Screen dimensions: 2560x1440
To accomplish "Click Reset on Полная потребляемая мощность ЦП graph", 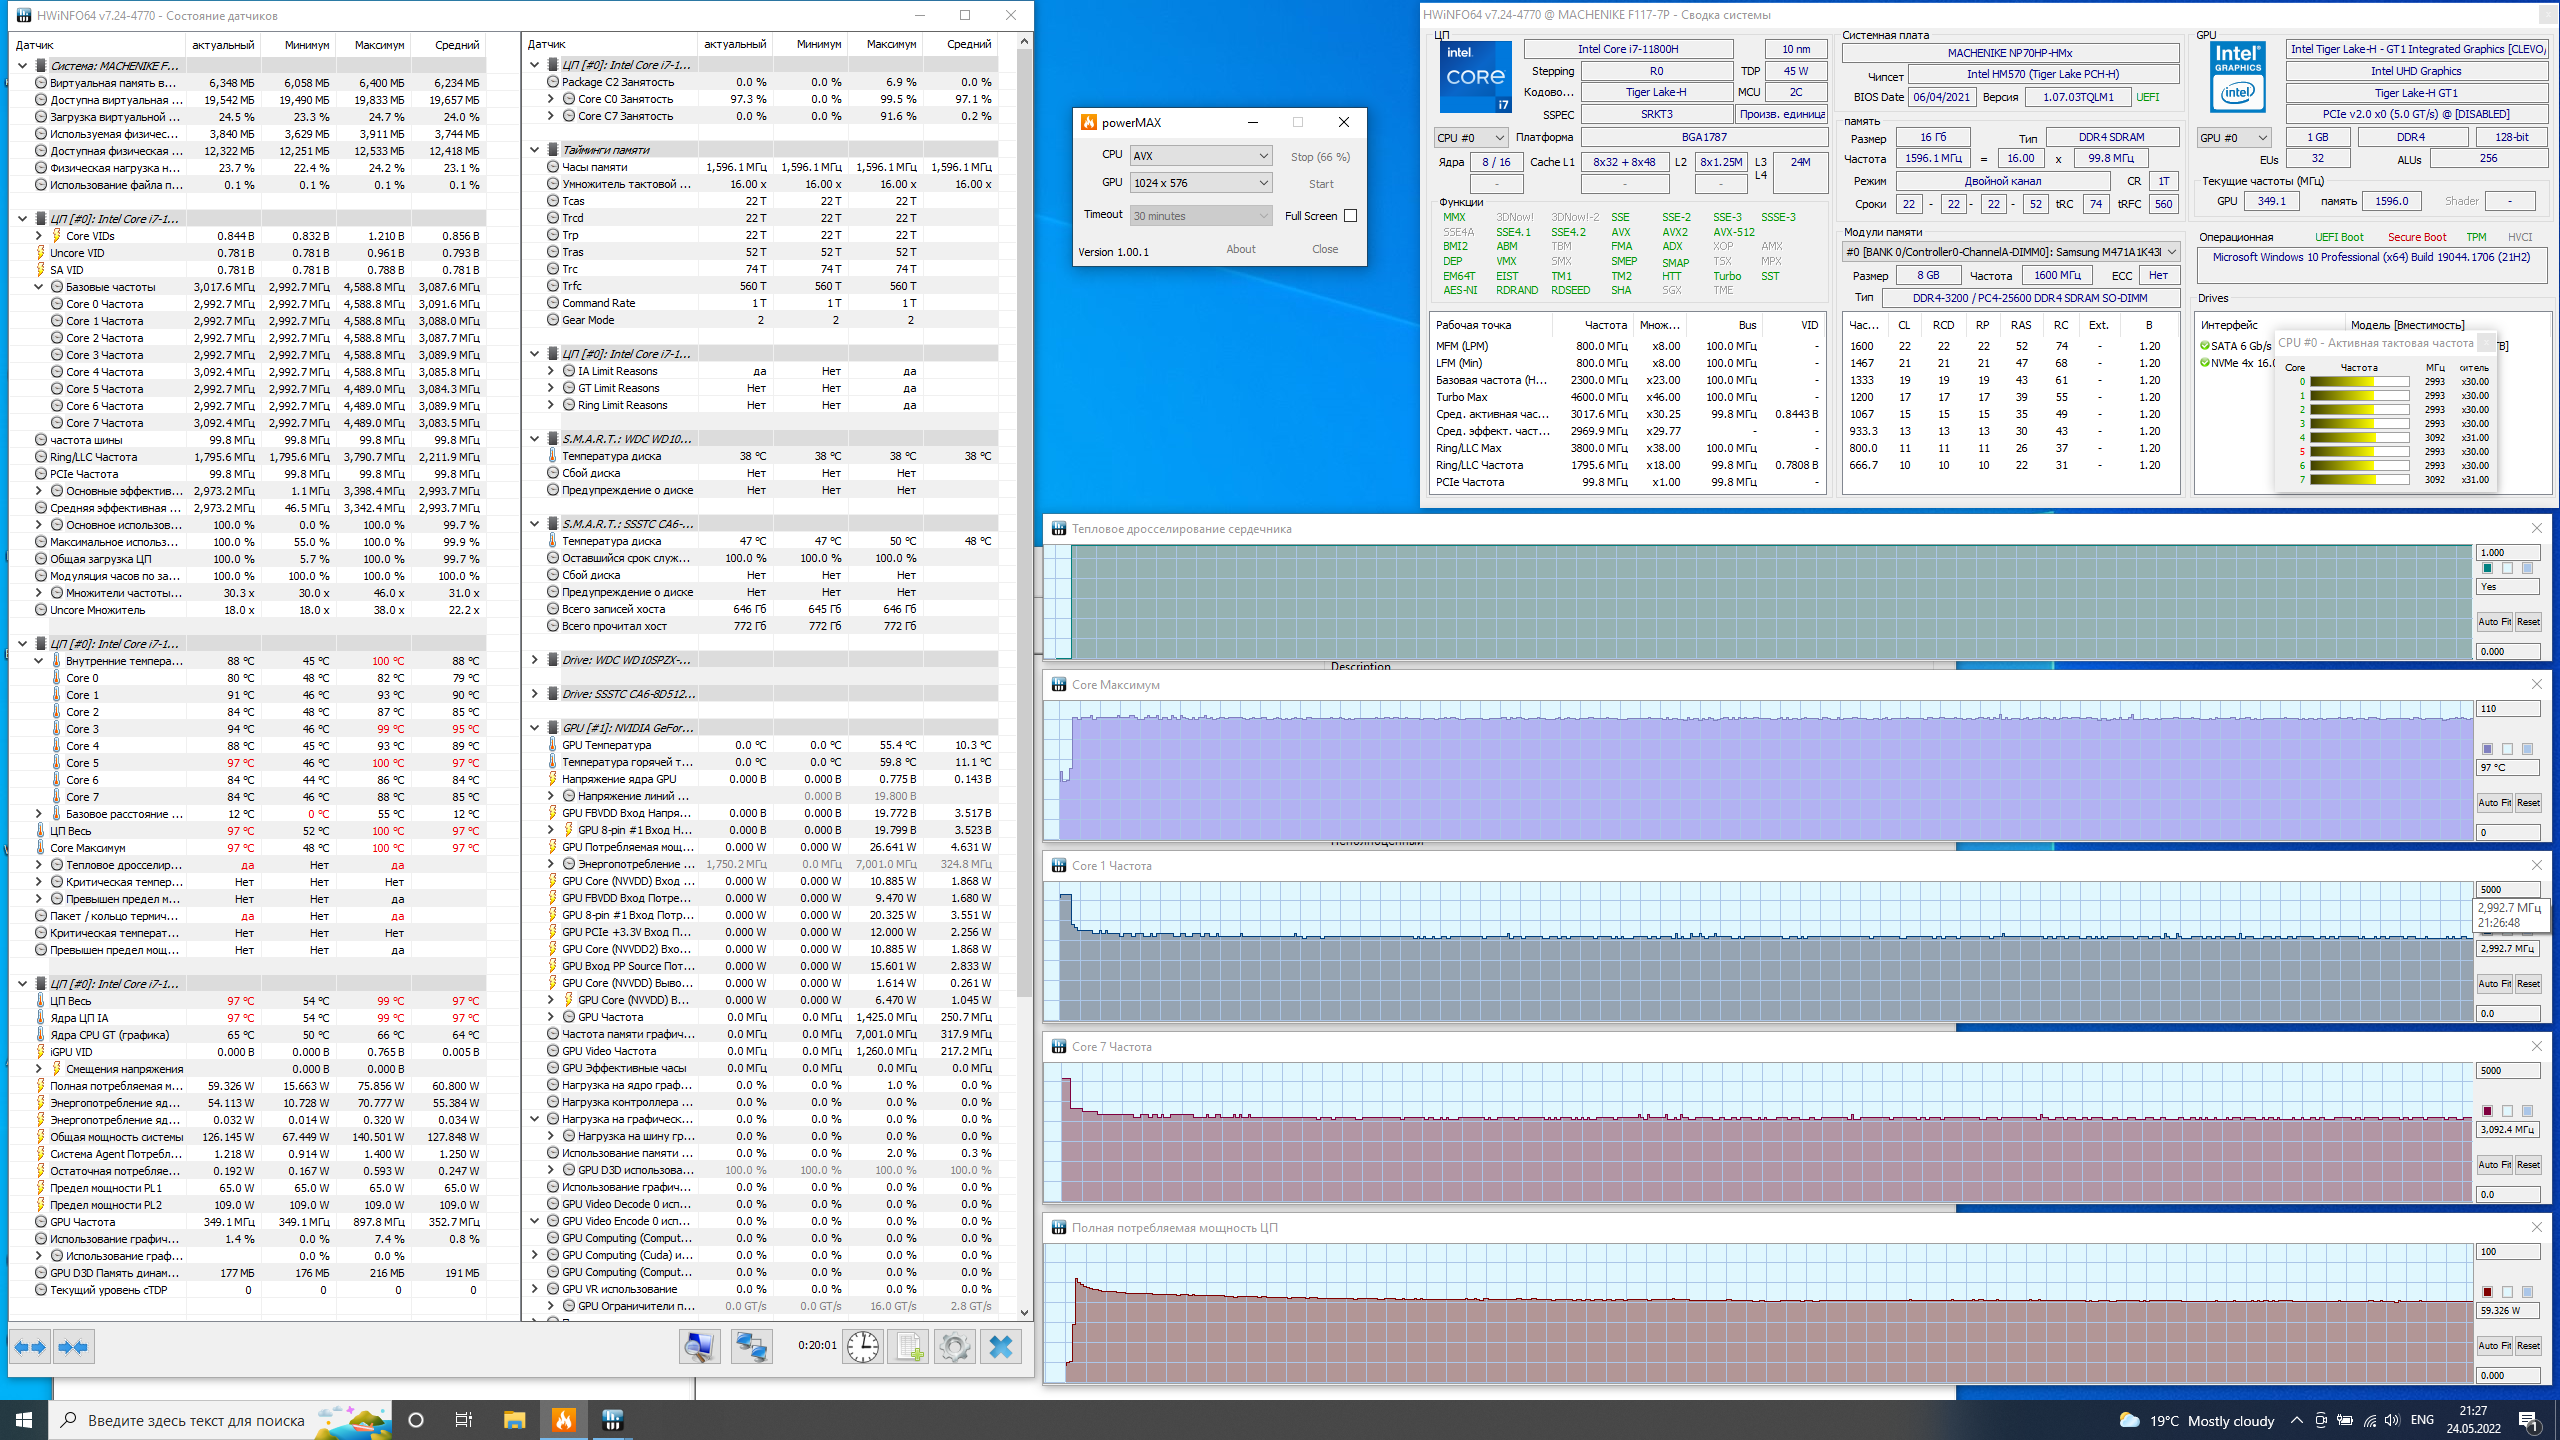I will pos(2528,1345).
